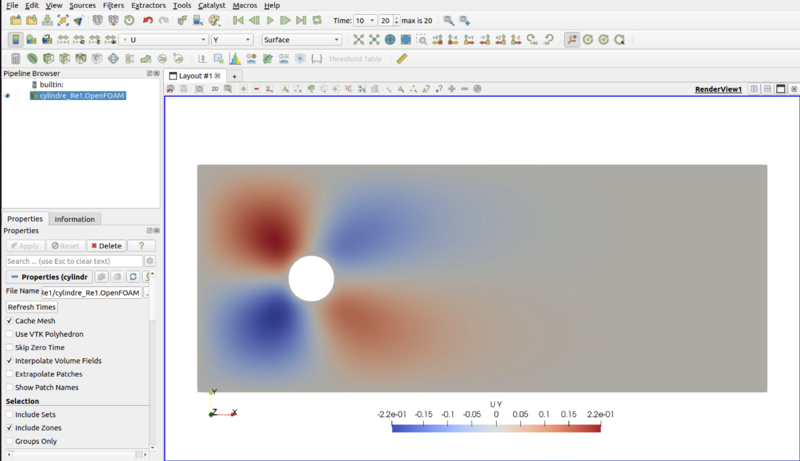Toggle Cache Mesh checkbox
This screenshot has height=461, width=800.
click(9, 321)
